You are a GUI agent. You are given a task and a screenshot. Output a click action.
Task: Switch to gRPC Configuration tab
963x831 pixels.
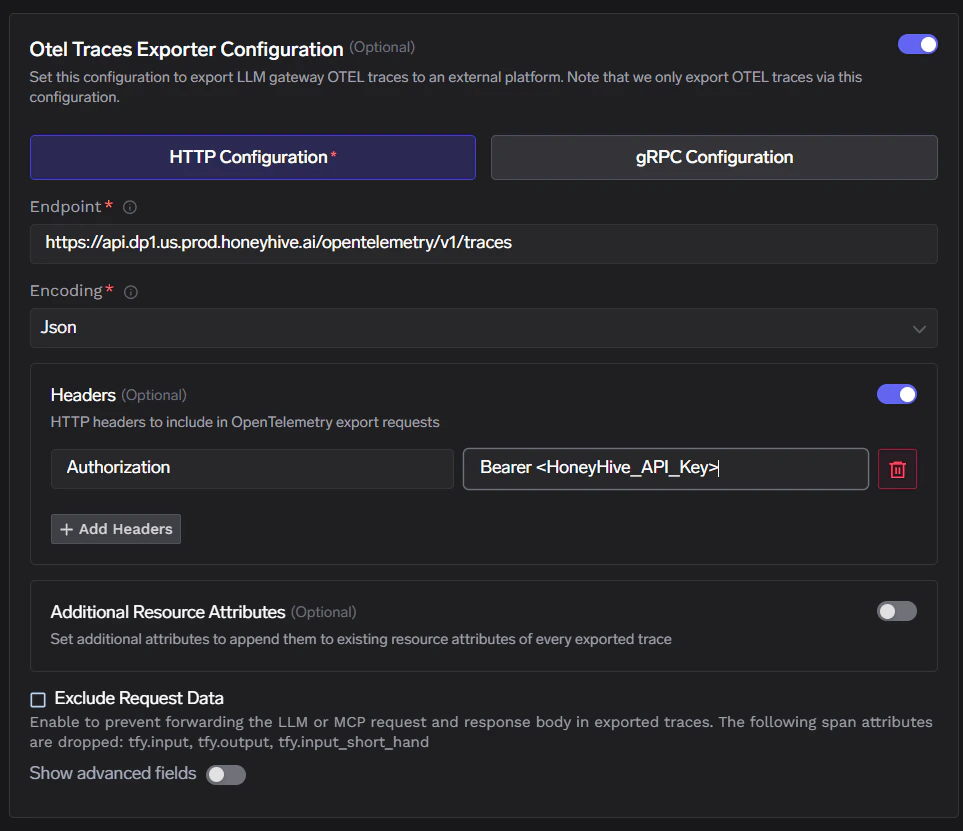coord(714,157)
